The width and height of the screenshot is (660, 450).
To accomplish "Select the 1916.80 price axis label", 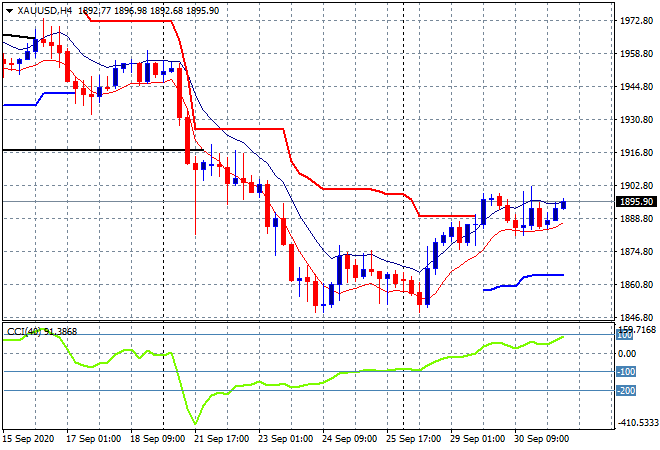I will pos(637,153).
